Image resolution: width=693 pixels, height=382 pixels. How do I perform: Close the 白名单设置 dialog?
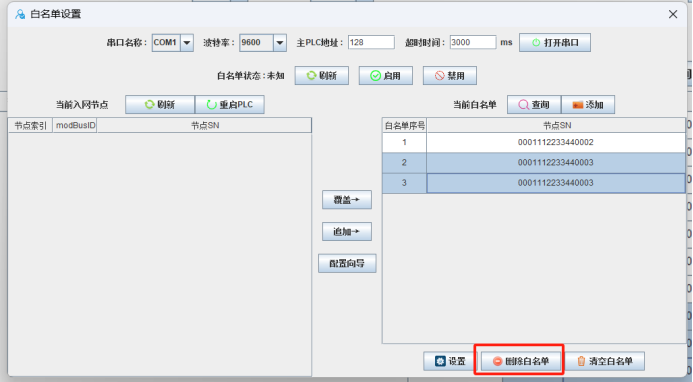pos(673,14)
